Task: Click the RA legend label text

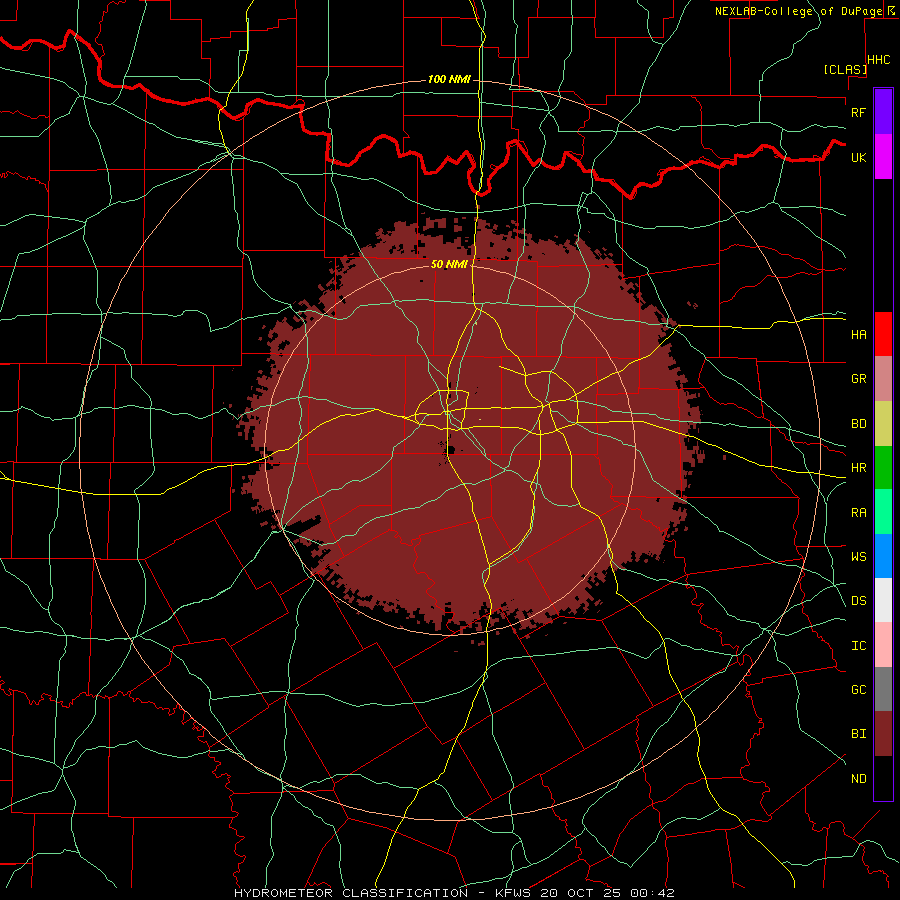Action: [858, 512]
